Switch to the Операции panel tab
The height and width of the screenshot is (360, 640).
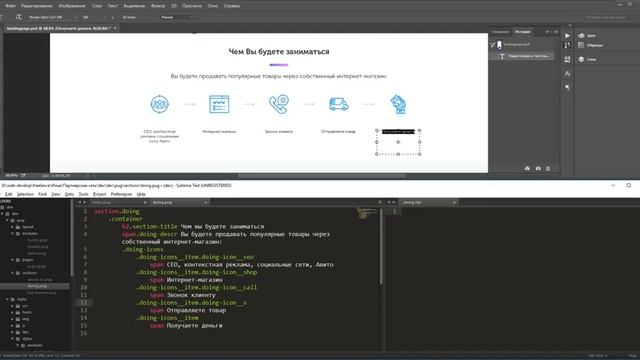[500, 31]
